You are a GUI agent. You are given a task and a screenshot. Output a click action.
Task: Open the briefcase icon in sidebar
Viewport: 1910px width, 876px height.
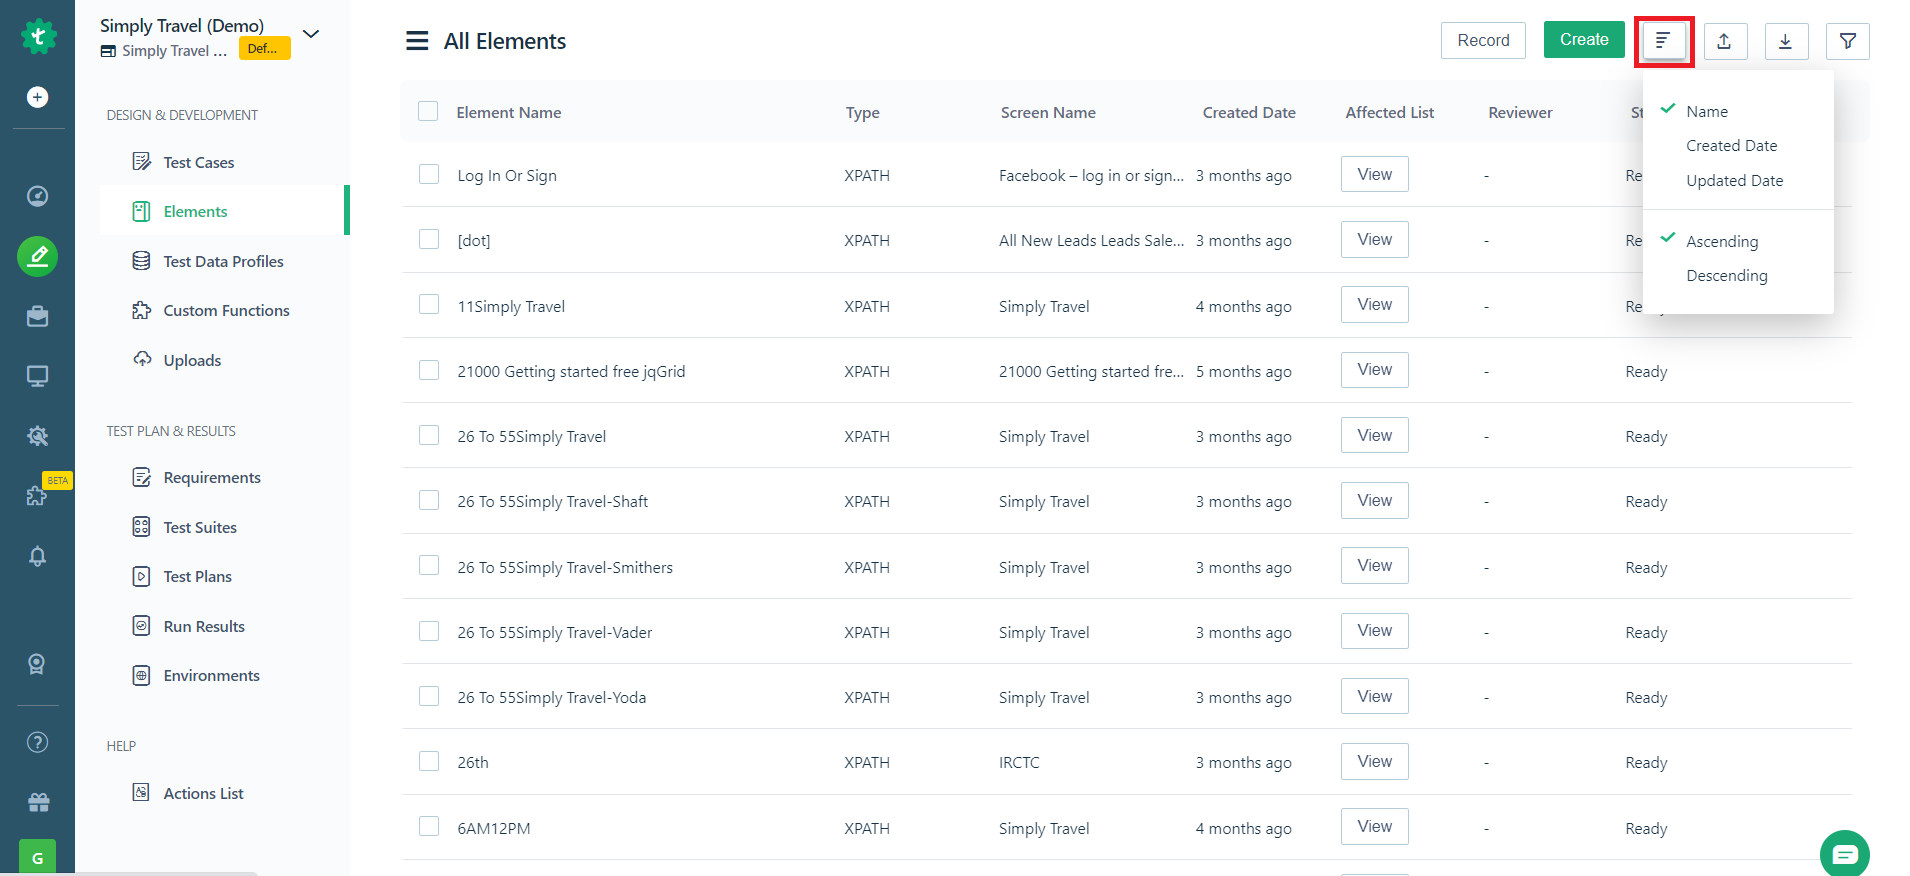click(x=37, y=317)
